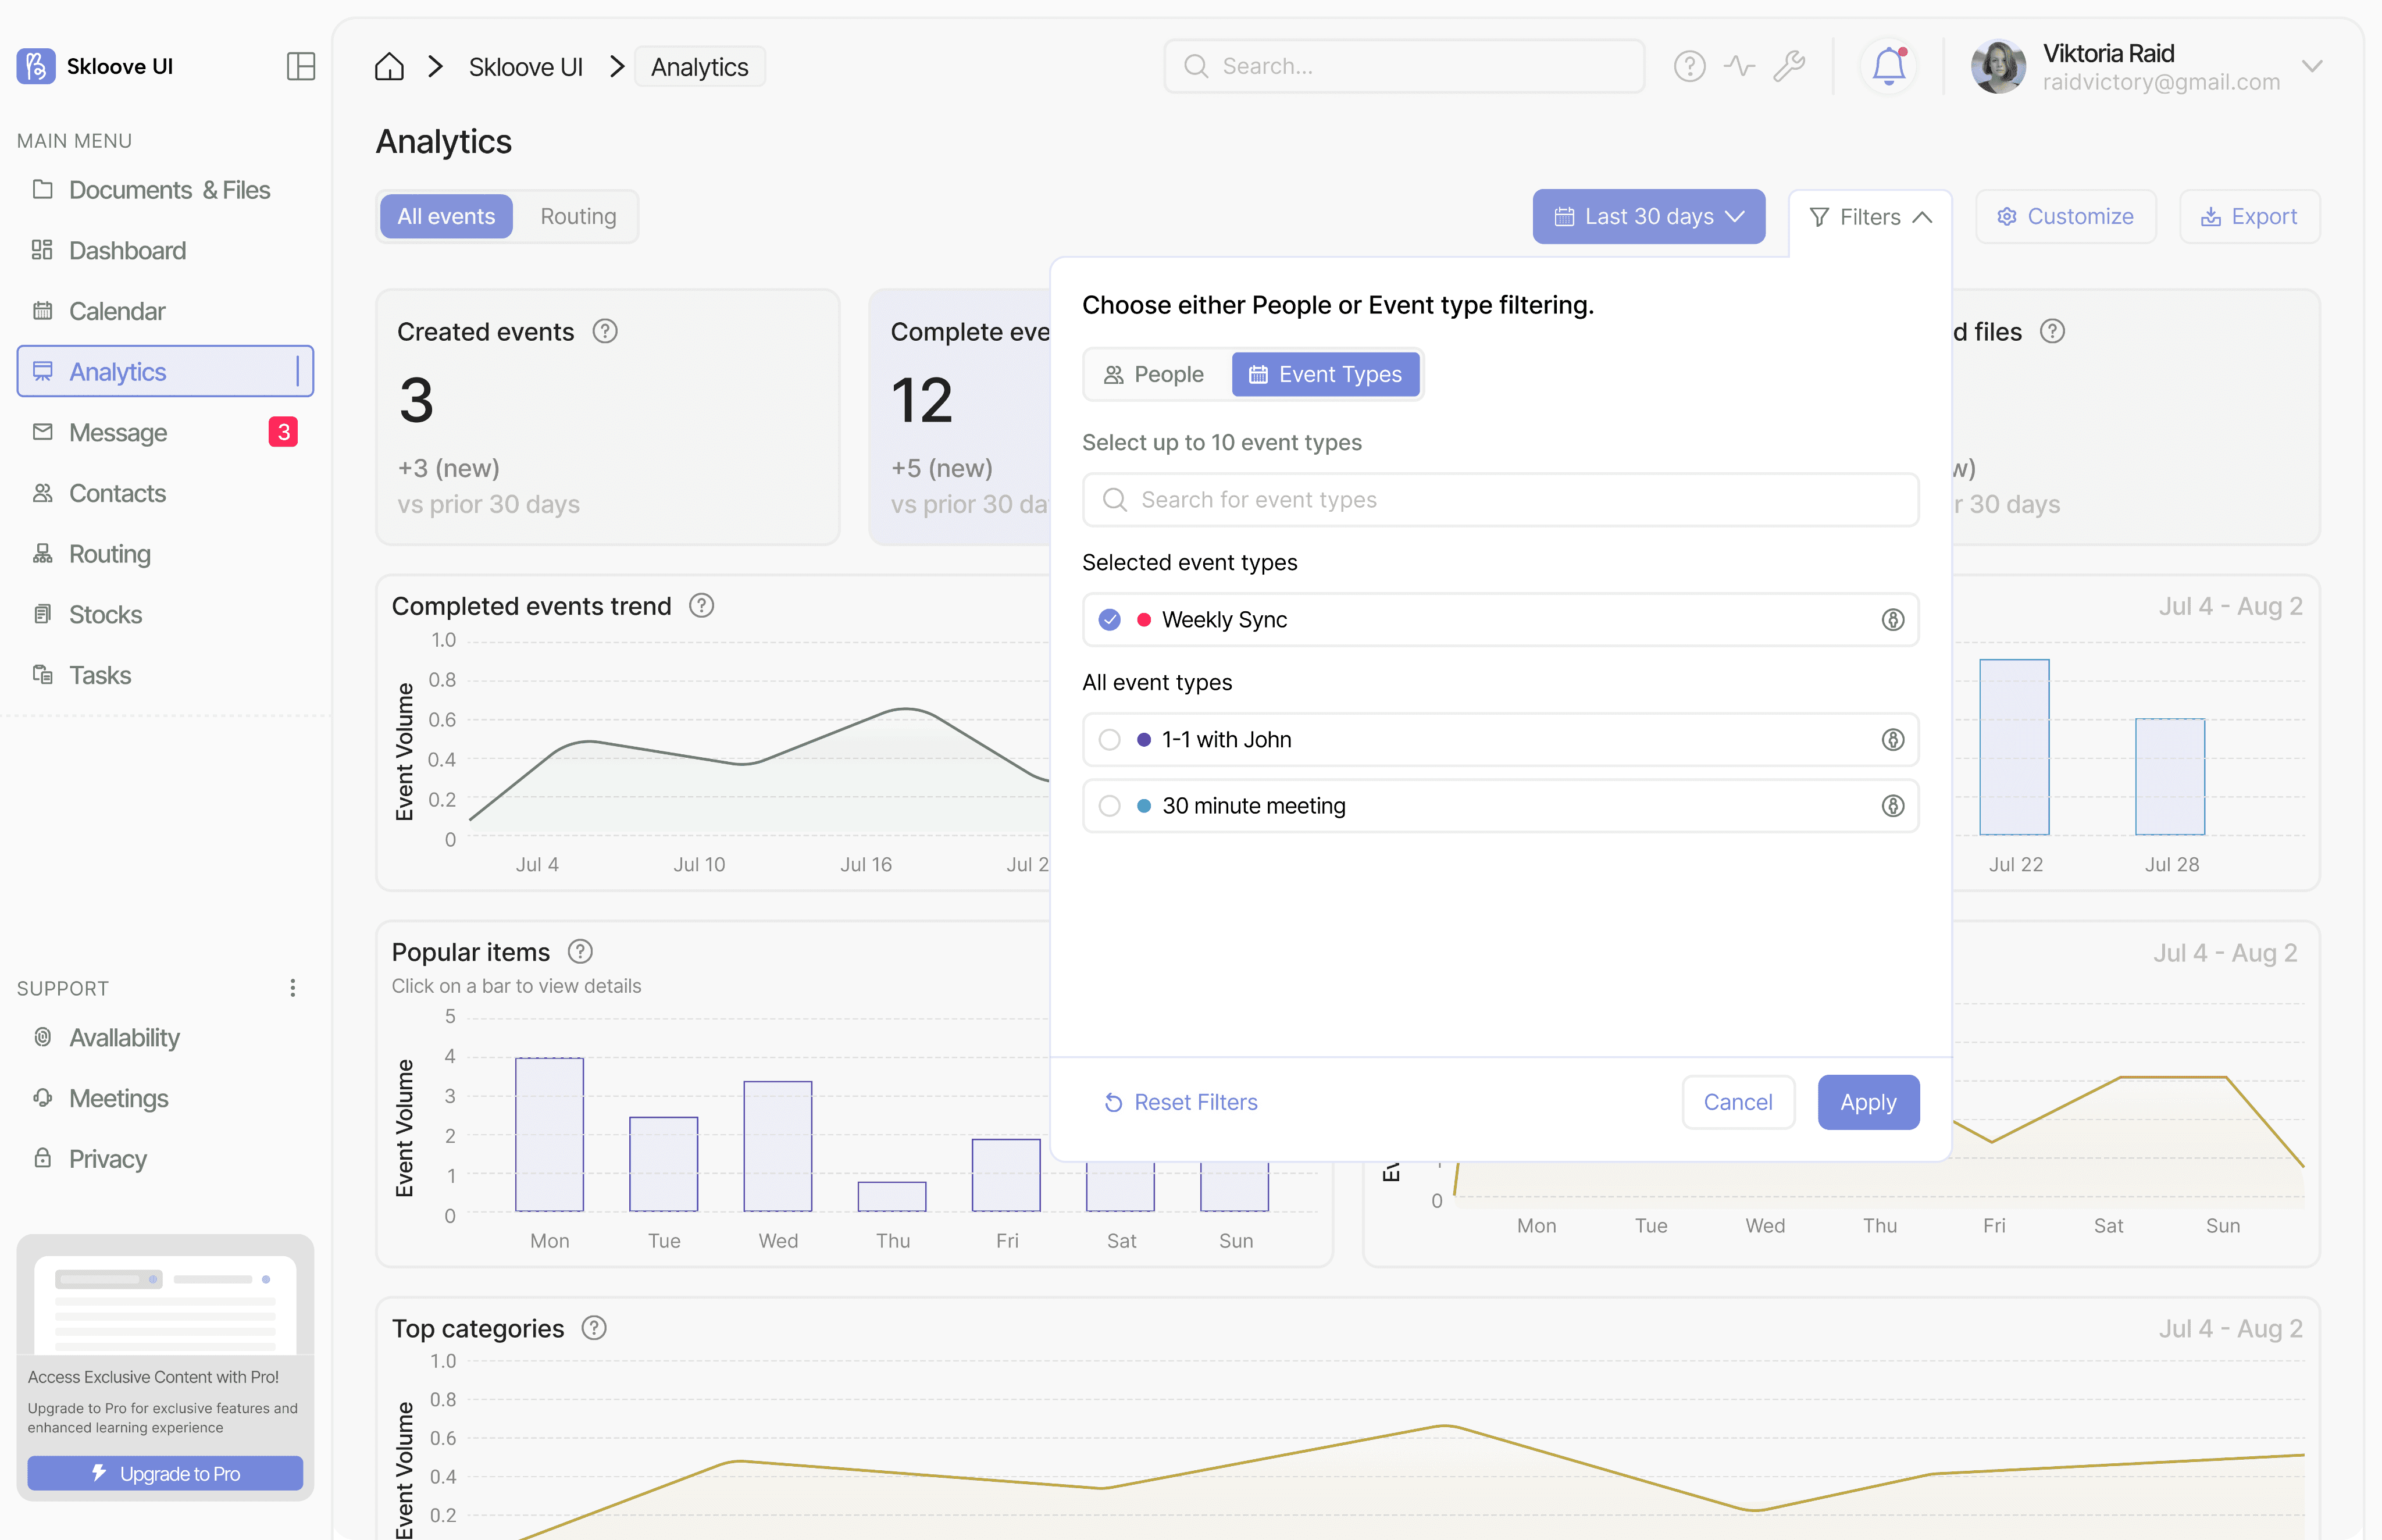2382x1540 pixels.
Task: Switch to the Routing tab
Action: pyautogui.click(x=578, y=217)
